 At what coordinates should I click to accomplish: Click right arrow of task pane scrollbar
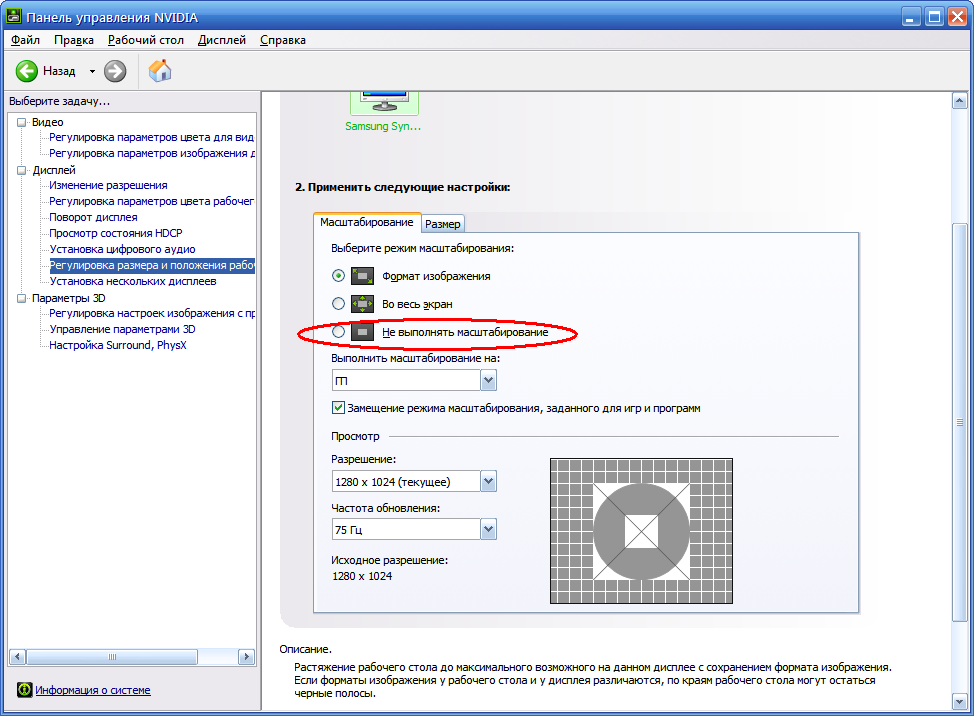tap(247, 656)
